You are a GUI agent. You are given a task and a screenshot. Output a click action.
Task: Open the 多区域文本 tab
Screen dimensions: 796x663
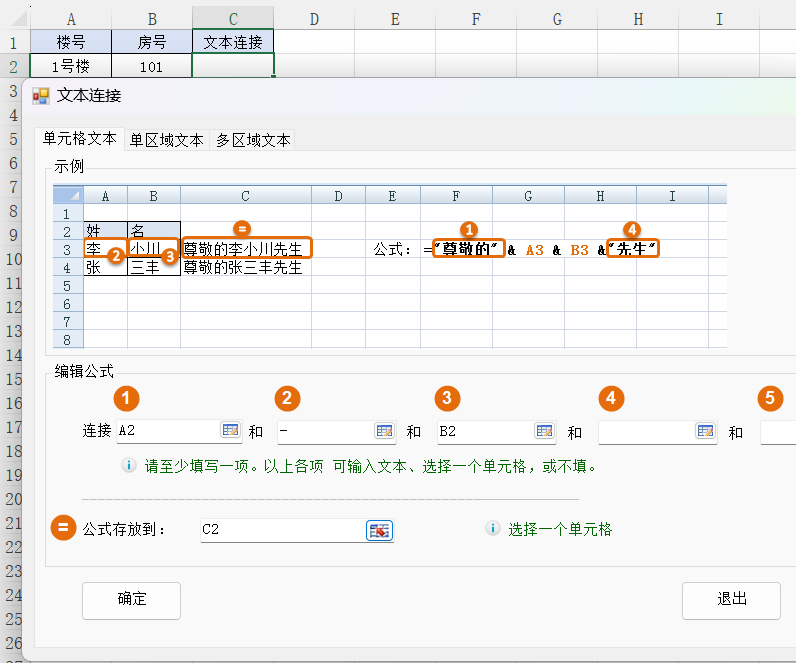point(253,140)
